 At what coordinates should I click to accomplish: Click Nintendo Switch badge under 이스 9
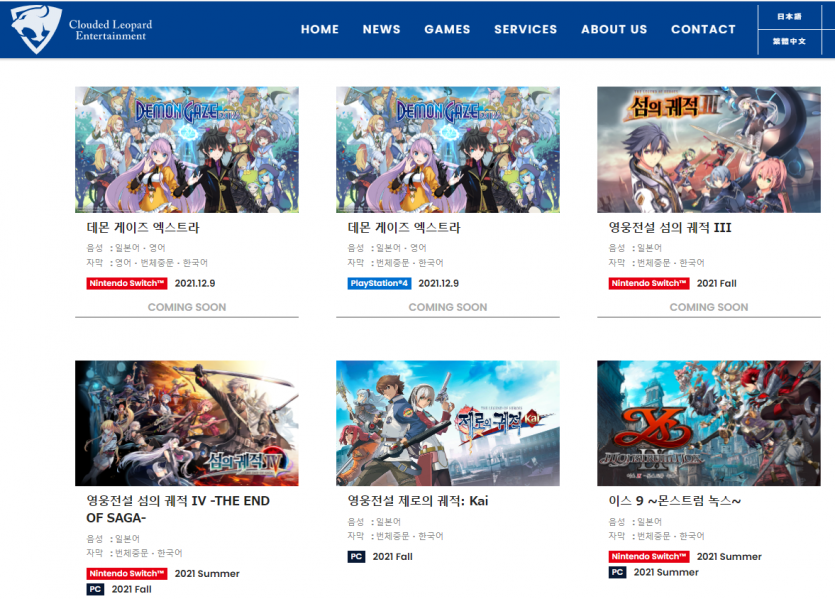649,557
